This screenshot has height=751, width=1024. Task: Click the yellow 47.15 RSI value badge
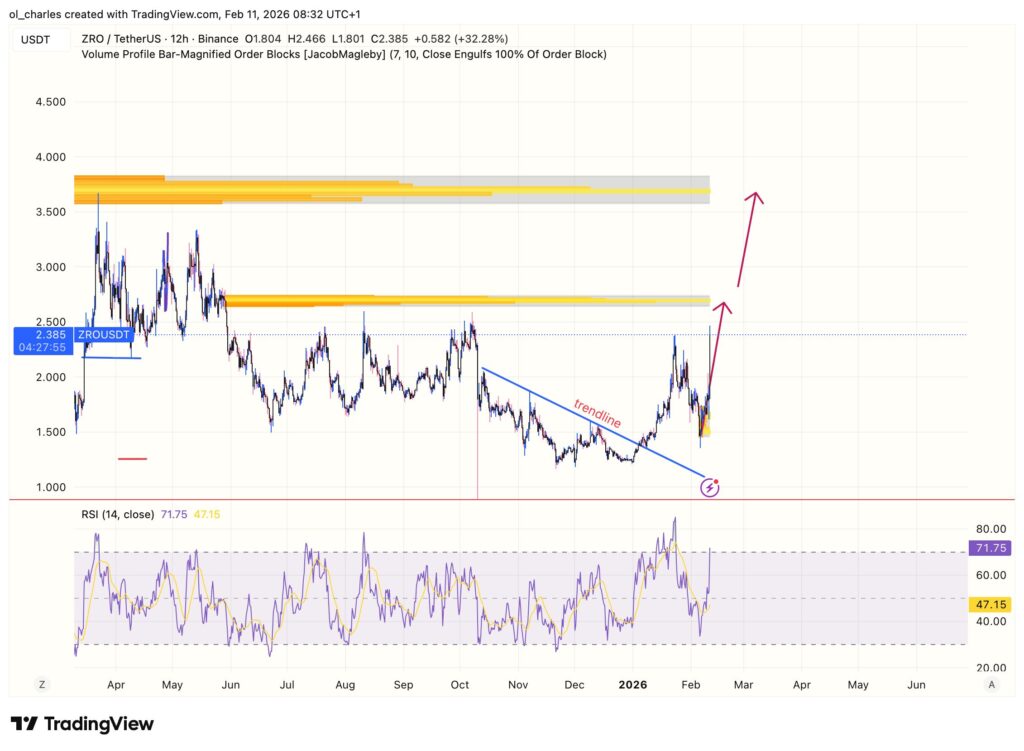pos(989,604)
